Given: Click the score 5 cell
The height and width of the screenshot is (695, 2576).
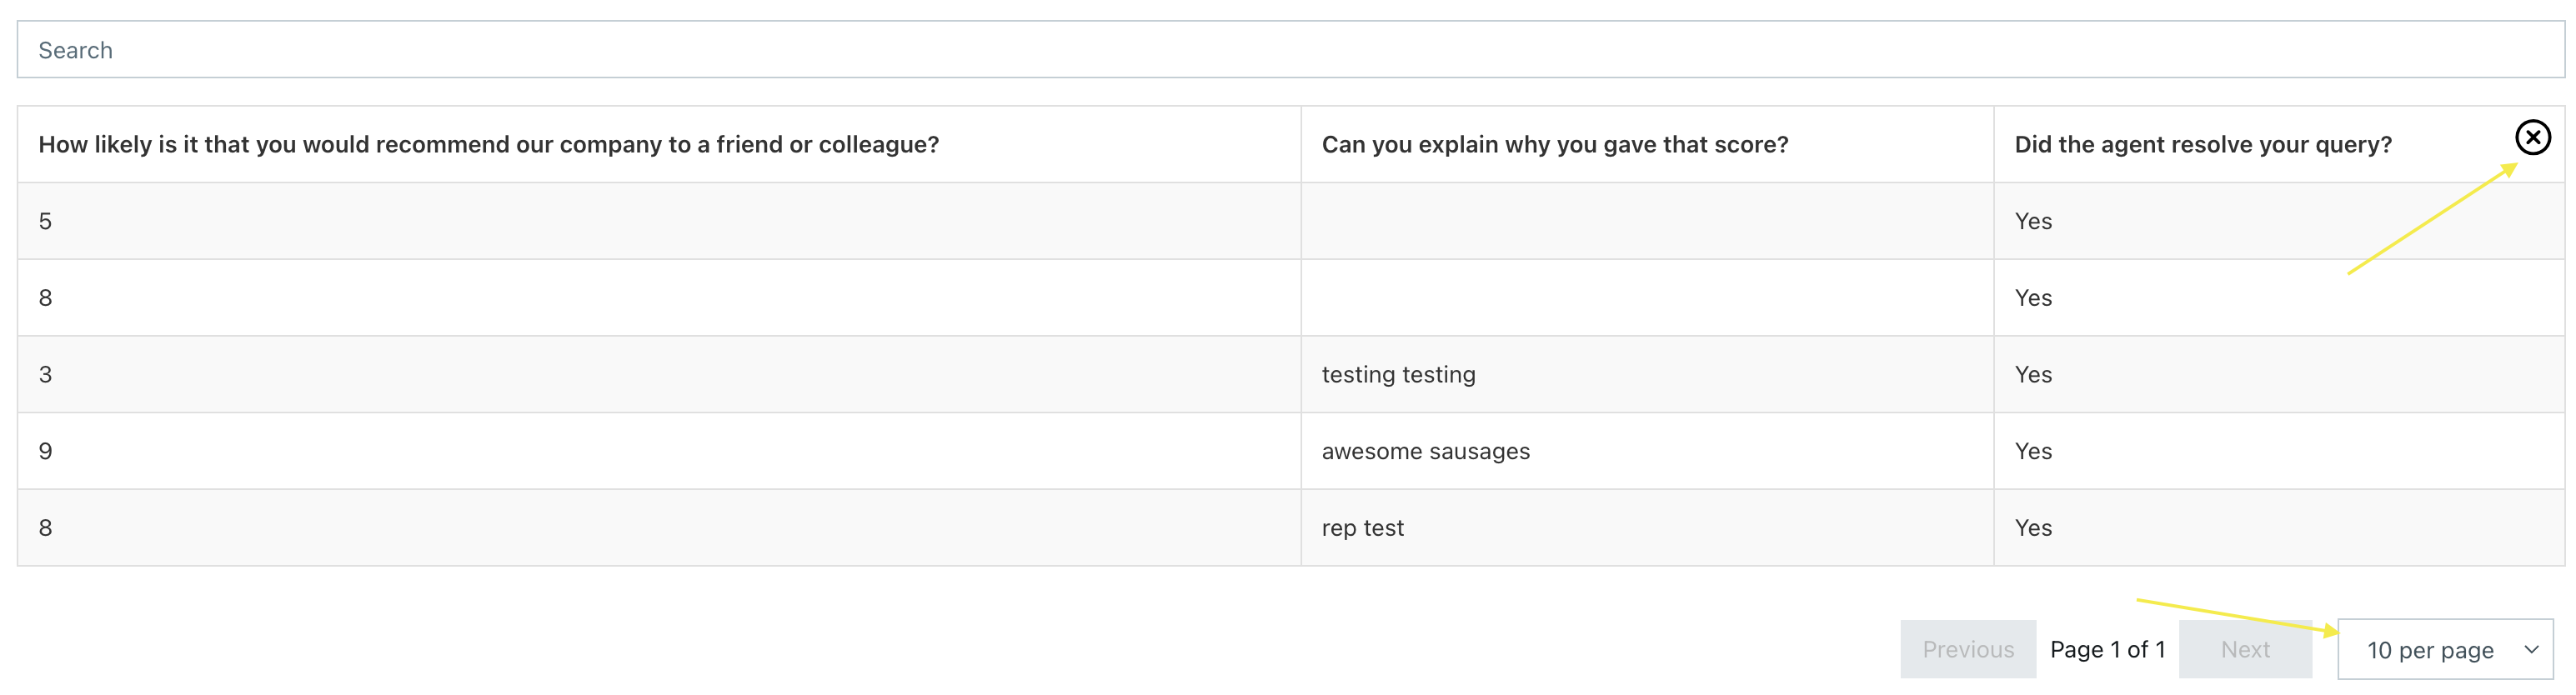Looking at the screenshot, I should 45,222.
